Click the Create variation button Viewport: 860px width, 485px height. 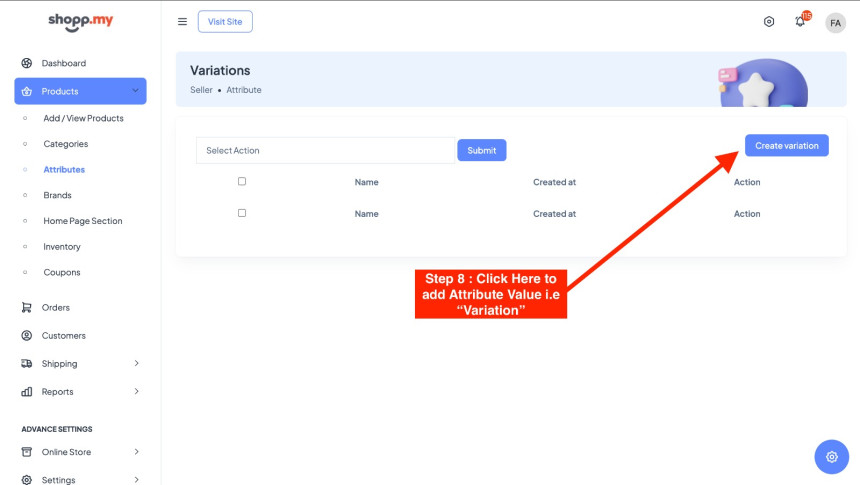786,145
